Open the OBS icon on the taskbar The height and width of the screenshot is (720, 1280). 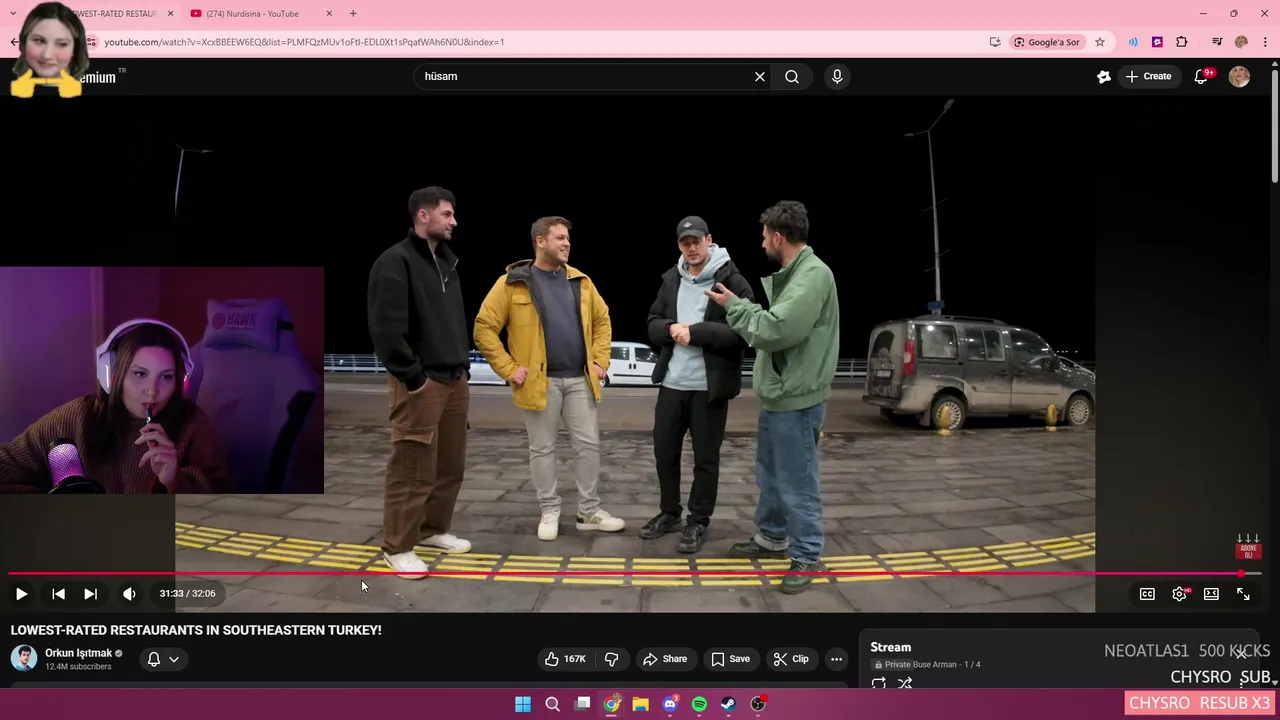coord(758,704)
